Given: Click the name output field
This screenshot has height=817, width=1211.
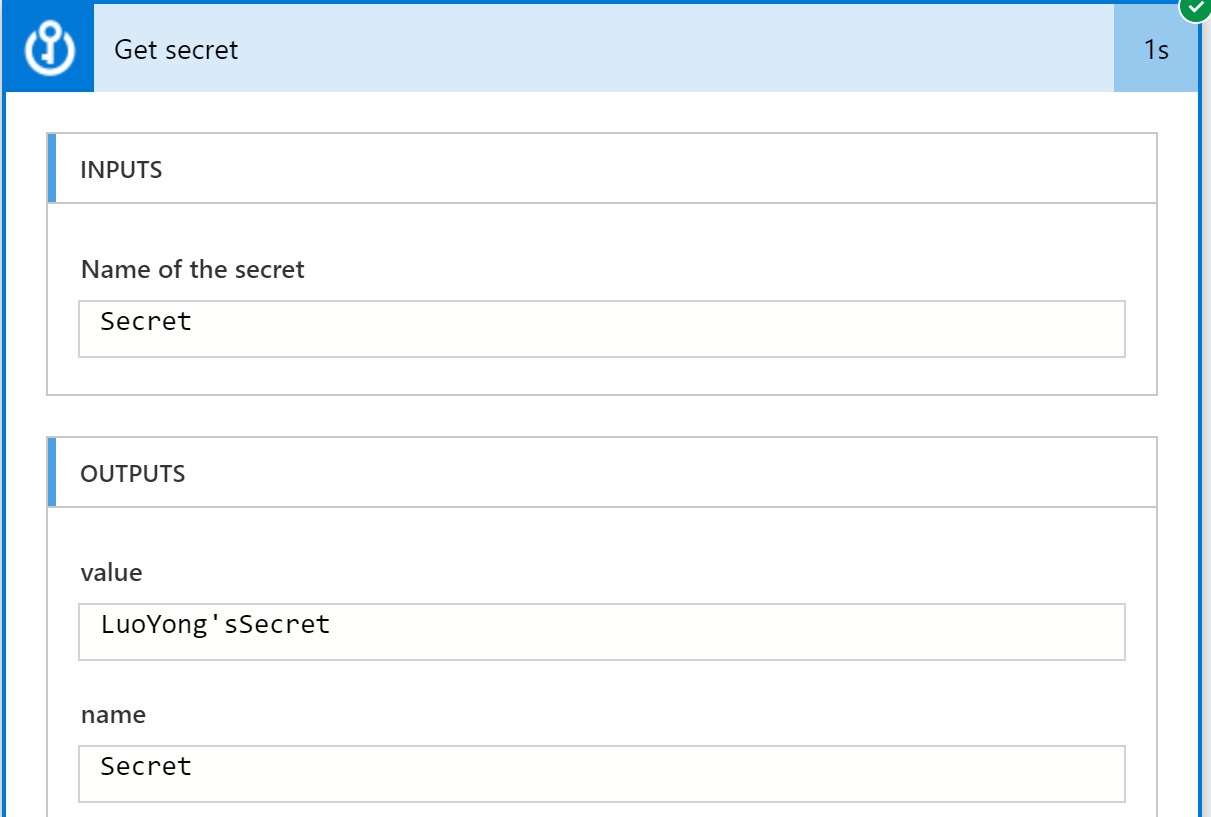Looking at the screenshot, I should (602, 773).
